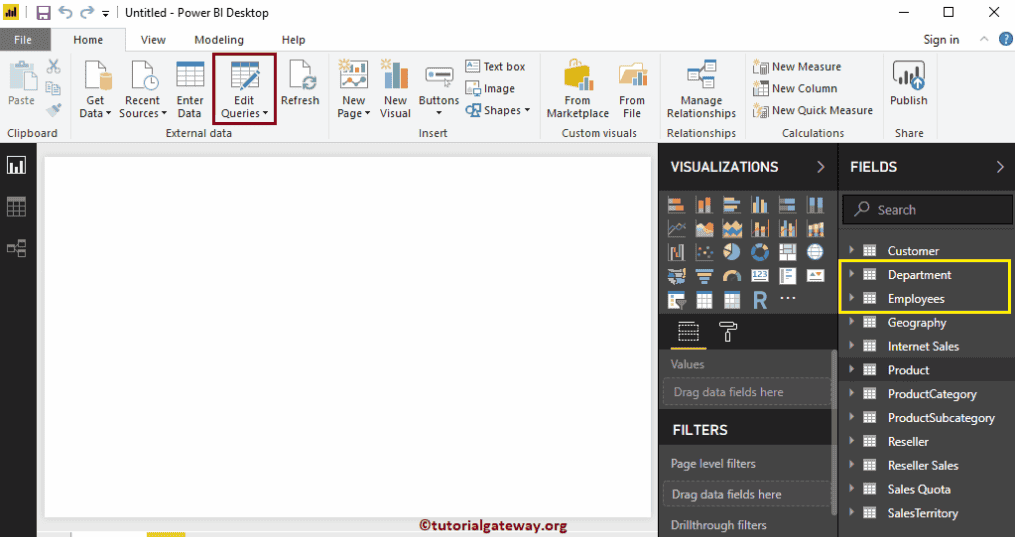This screenshot has height=537, width=1015.
Task: Select the Line chart visual
Action: coord(676,228)
